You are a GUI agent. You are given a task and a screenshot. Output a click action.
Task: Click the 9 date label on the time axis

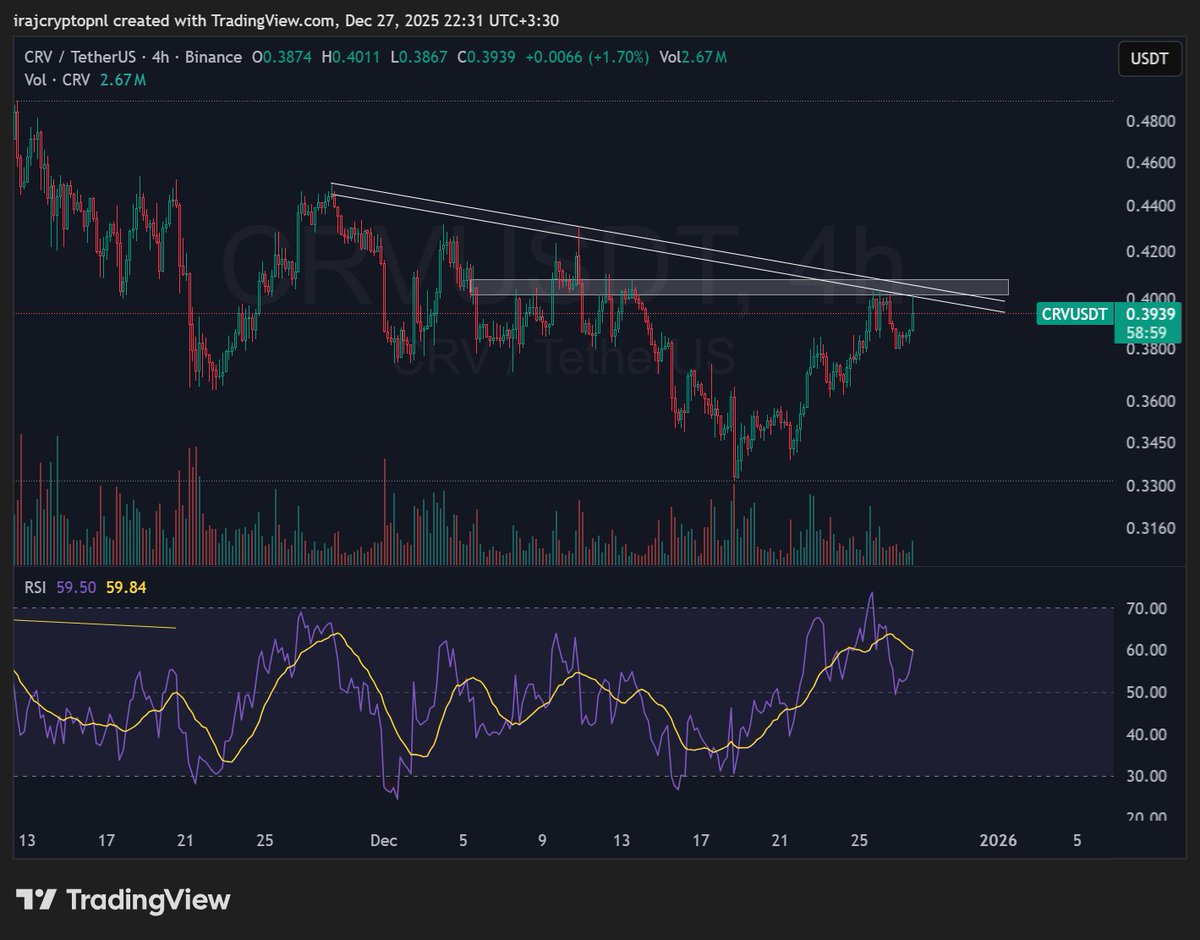(542, 841)
